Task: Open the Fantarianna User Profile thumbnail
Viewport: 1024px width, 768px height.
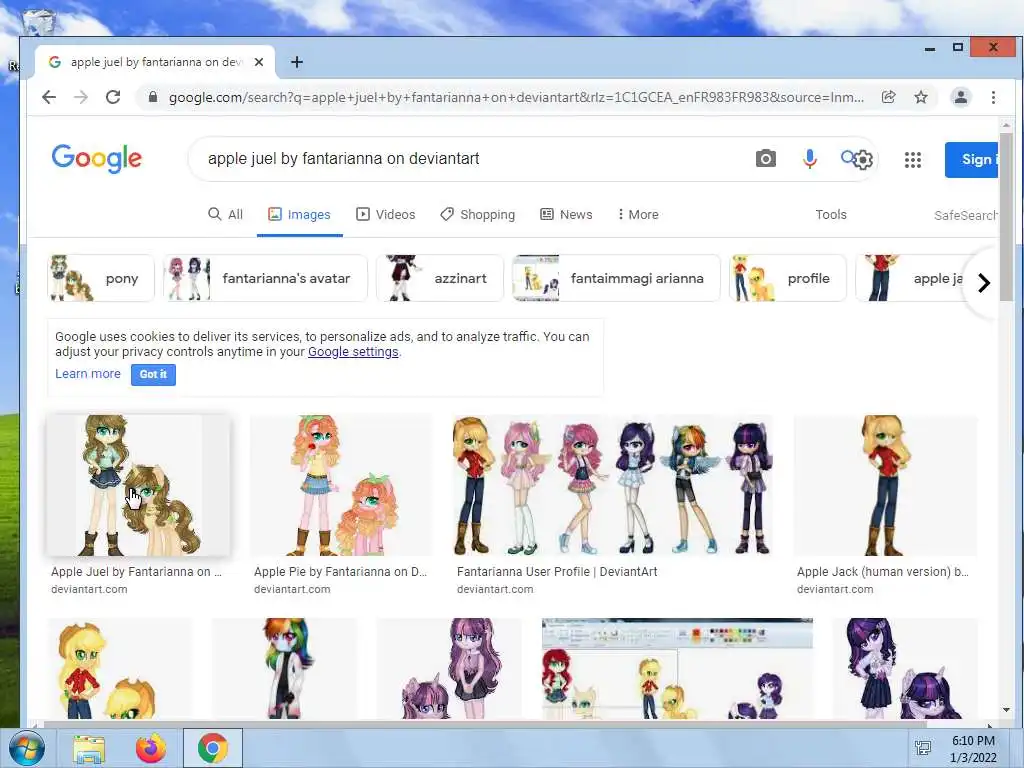Action: click(x=613, y=485)
